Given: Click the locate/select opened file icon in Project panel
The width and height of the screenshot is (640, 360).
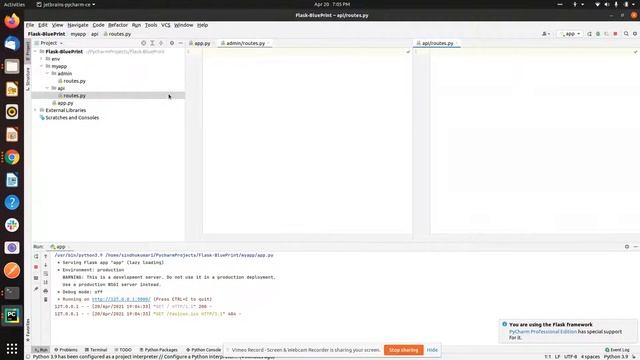Looking at the screenshot, I should 143,43.
